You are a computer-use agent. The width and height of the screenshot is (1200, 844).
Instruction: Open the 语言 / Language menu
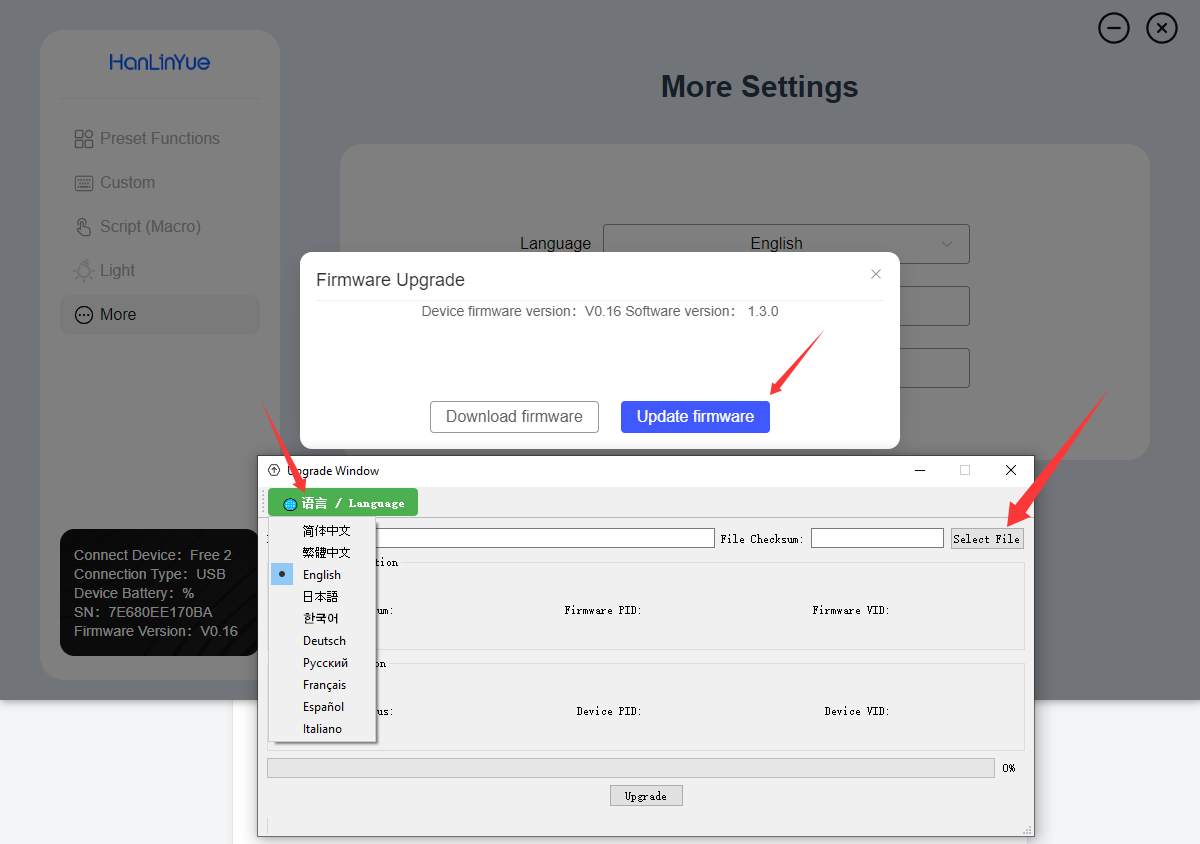click(342, 502)
